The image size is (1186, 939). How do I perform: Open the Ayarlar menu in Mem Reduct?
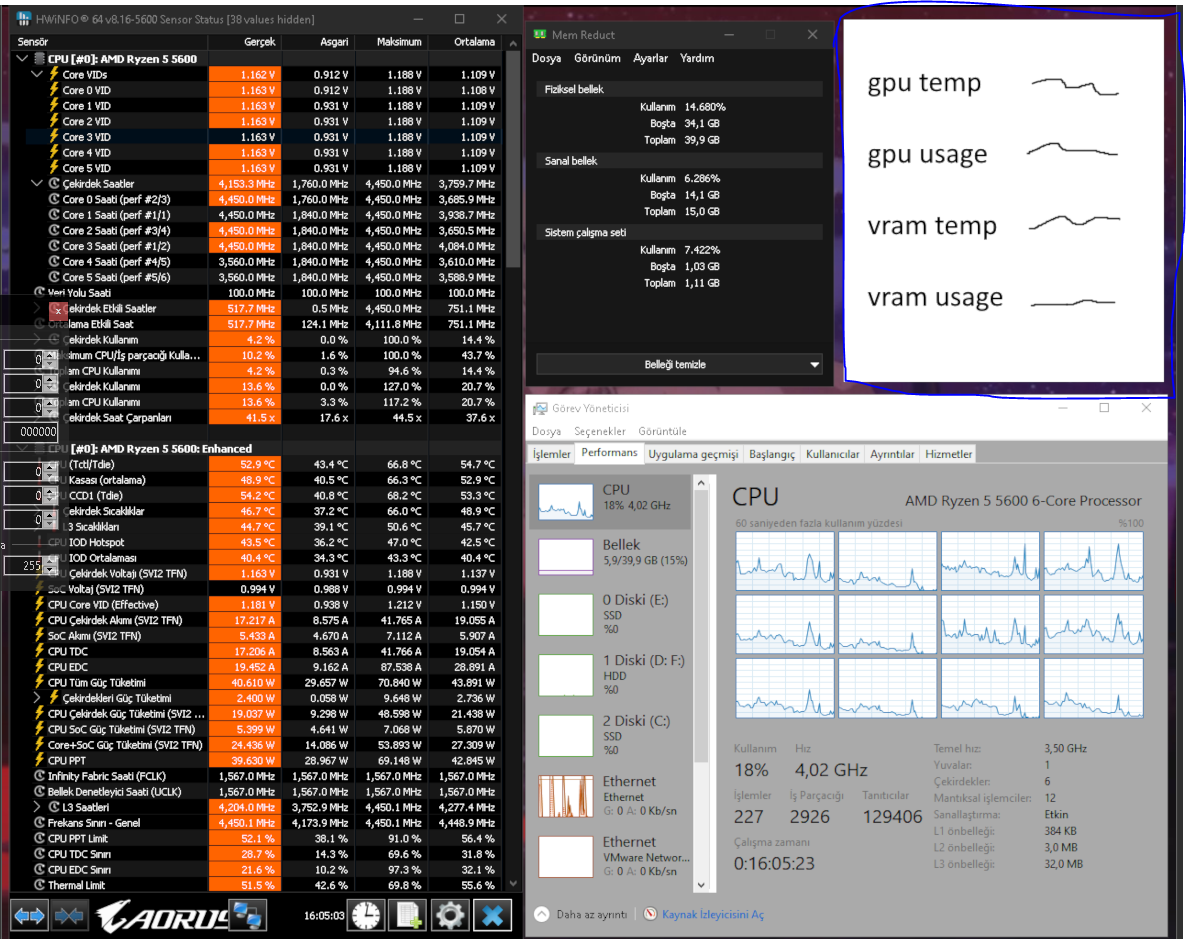650,58
